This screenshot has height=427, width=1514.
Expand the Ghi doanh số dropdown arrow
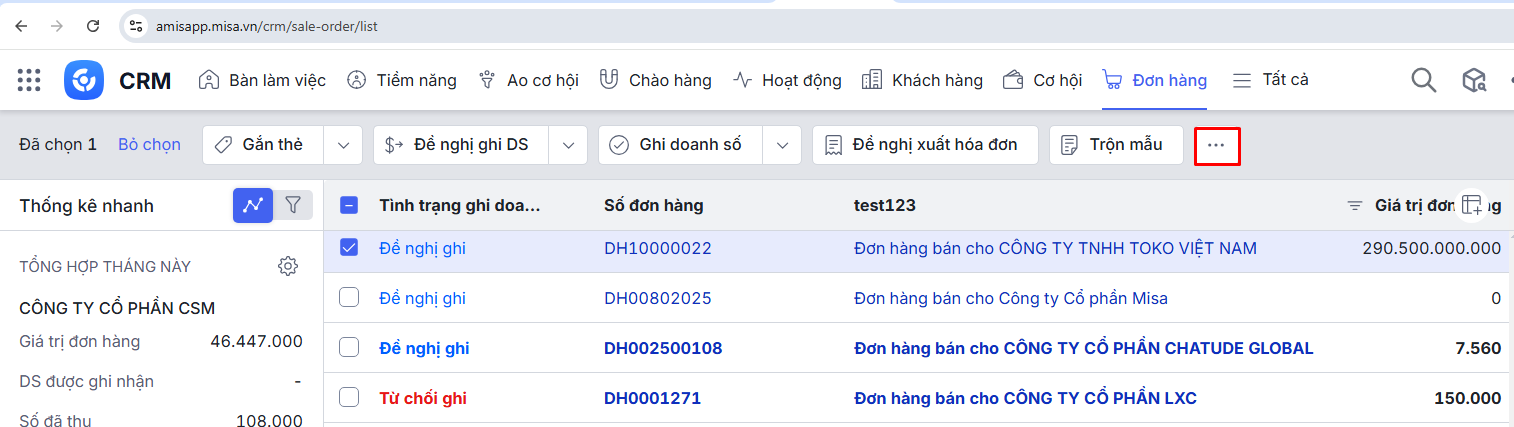(x=782, y=146)
